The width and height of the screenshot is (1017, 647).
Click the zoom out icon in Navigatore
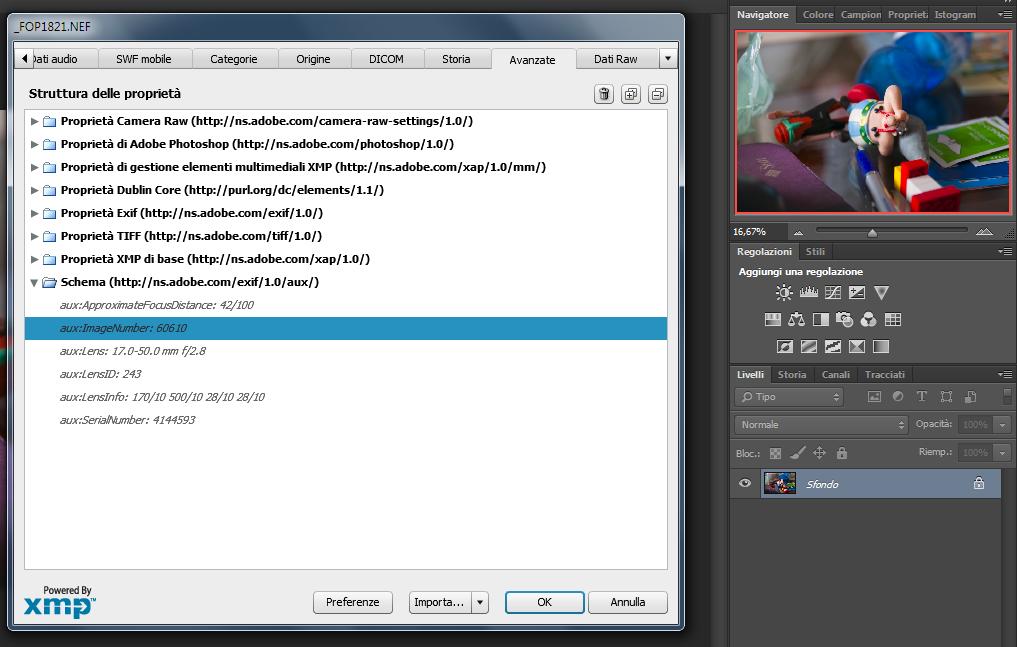798,232
